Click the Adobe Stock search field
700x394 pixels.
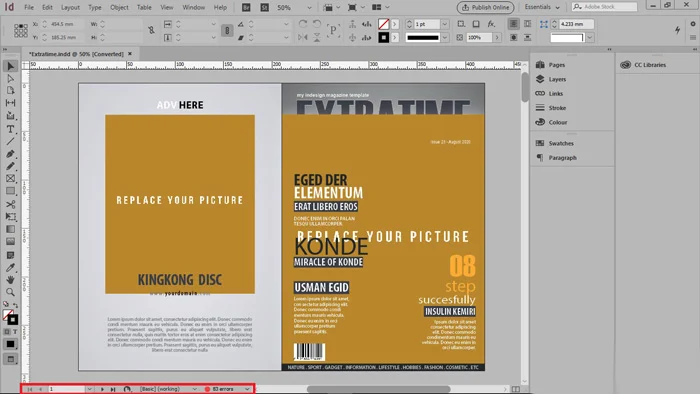605,7
